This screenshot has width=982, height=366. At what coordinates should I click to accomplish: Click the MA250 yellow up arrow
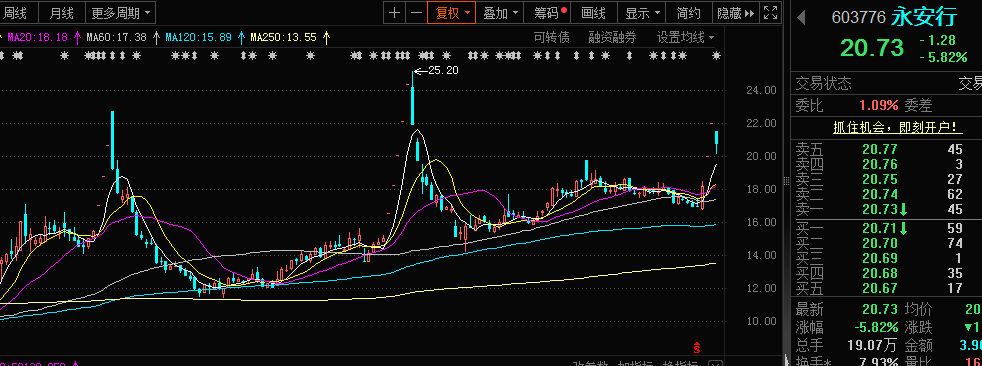326,38
